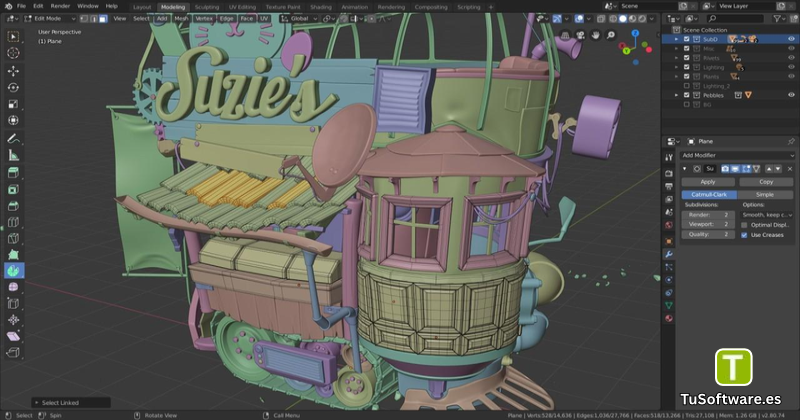Open the Render properties tab
The image size is (800, 420).
(669, 174)
